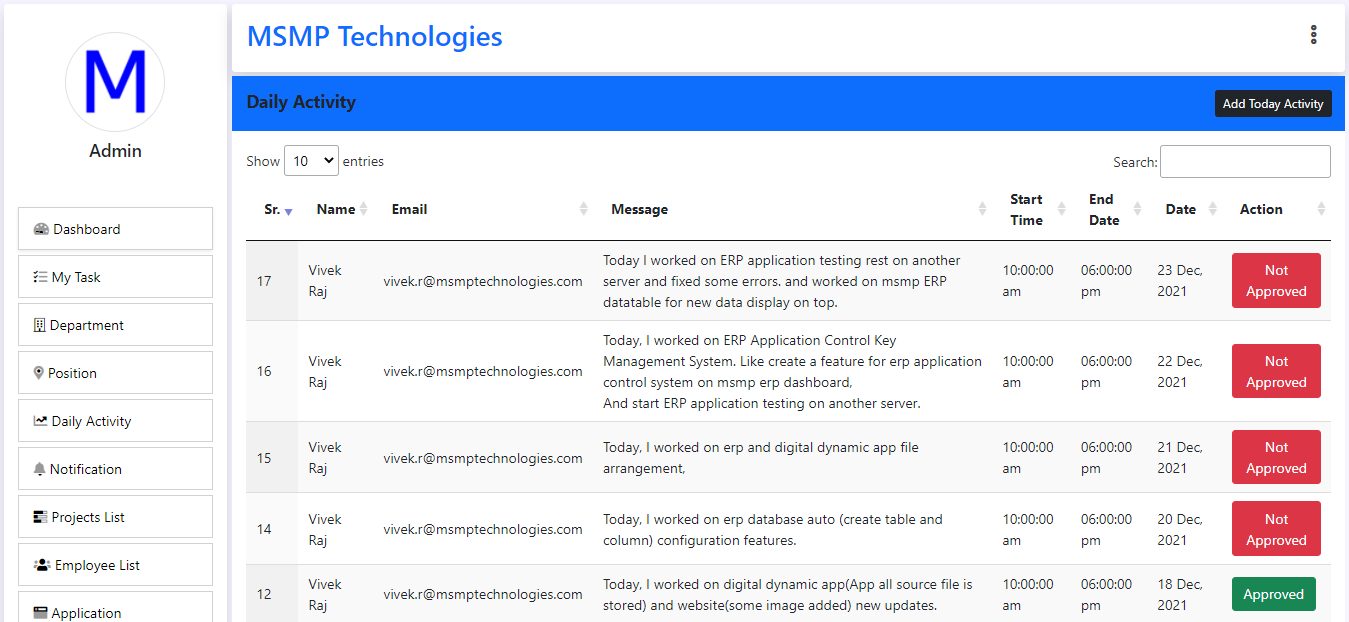Click the Application card icon
The height and width of the screenshot is (622, 1349).
pos(40,613)
